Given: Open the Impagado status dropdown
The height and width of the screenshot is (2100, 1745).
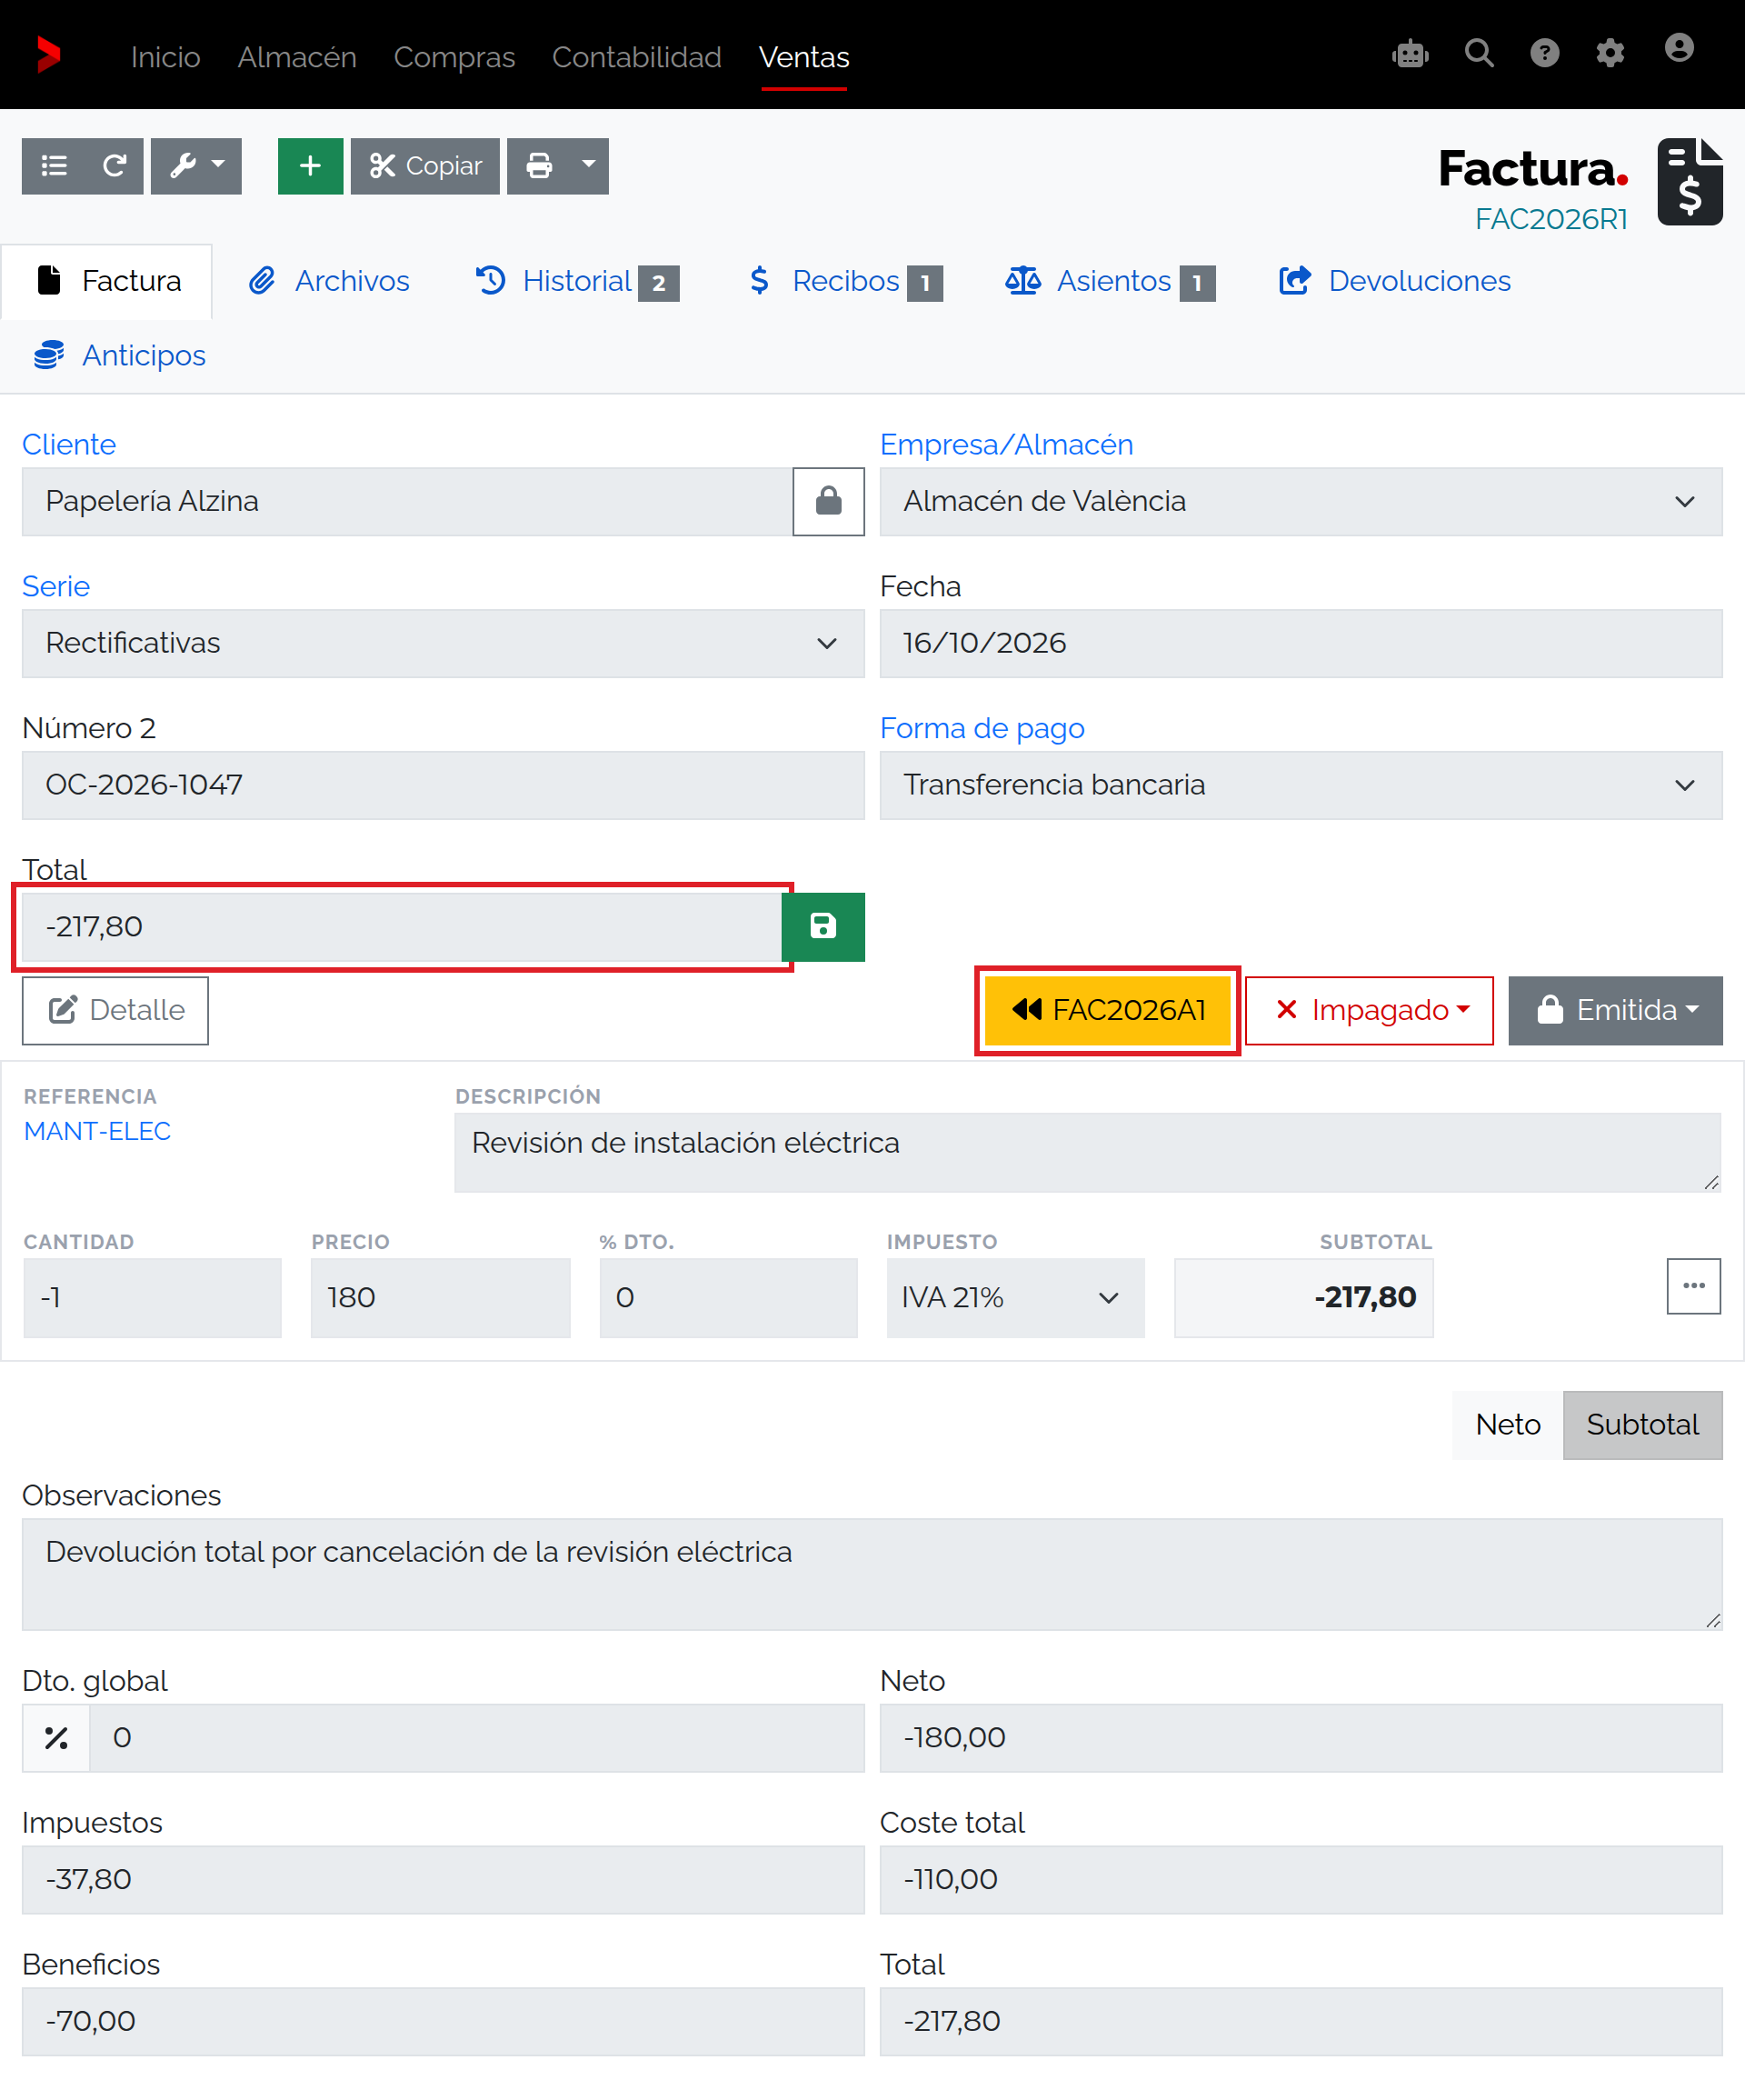Looking at the screenshot, I should coord(1369,1010).
